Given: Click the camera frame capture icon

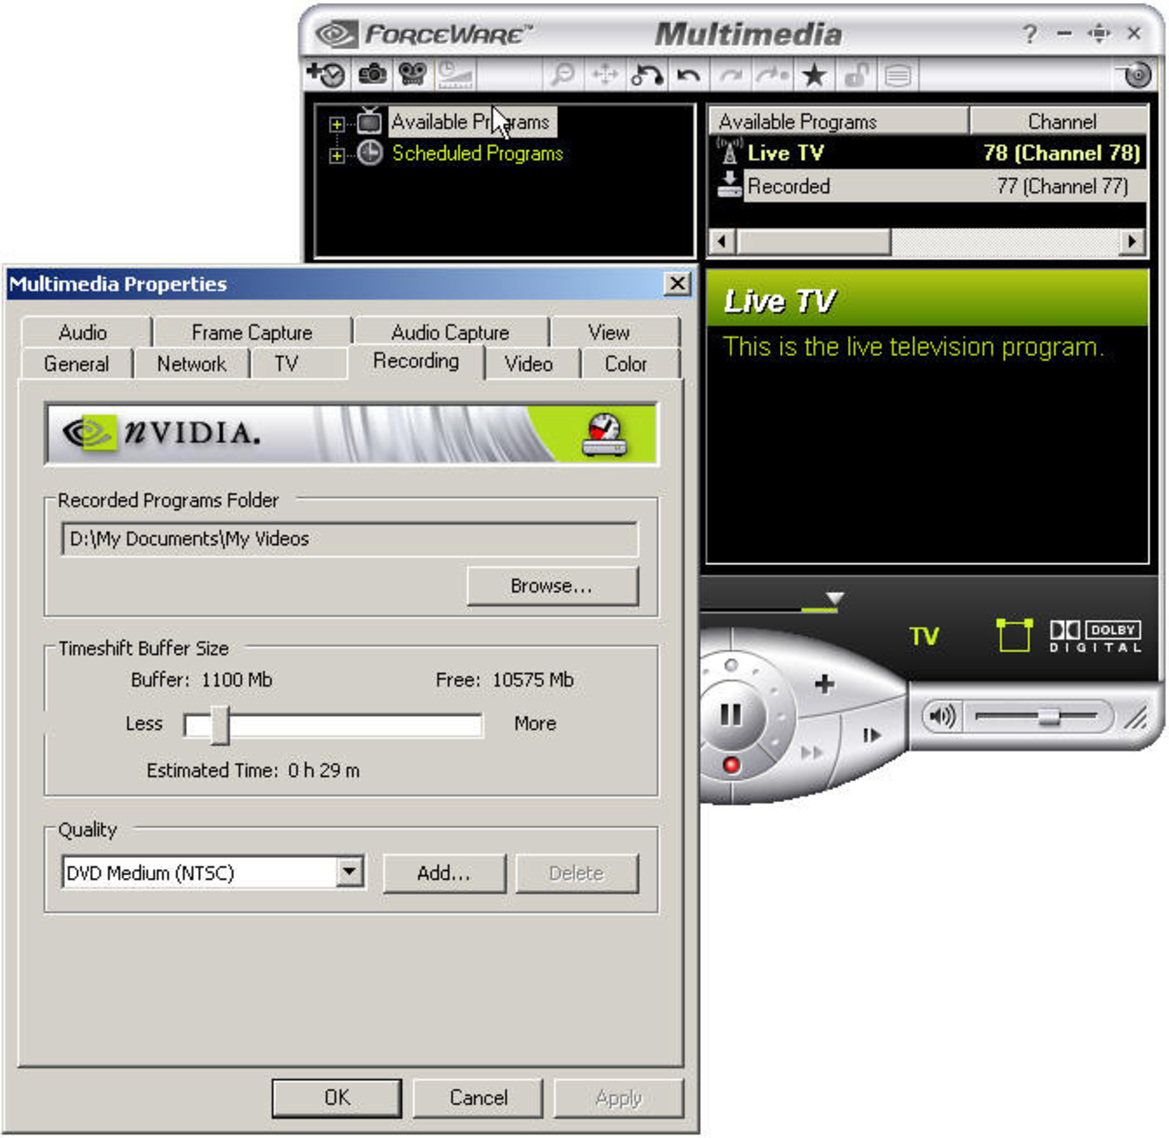Looking at the screenshot, I should point(372,74).
